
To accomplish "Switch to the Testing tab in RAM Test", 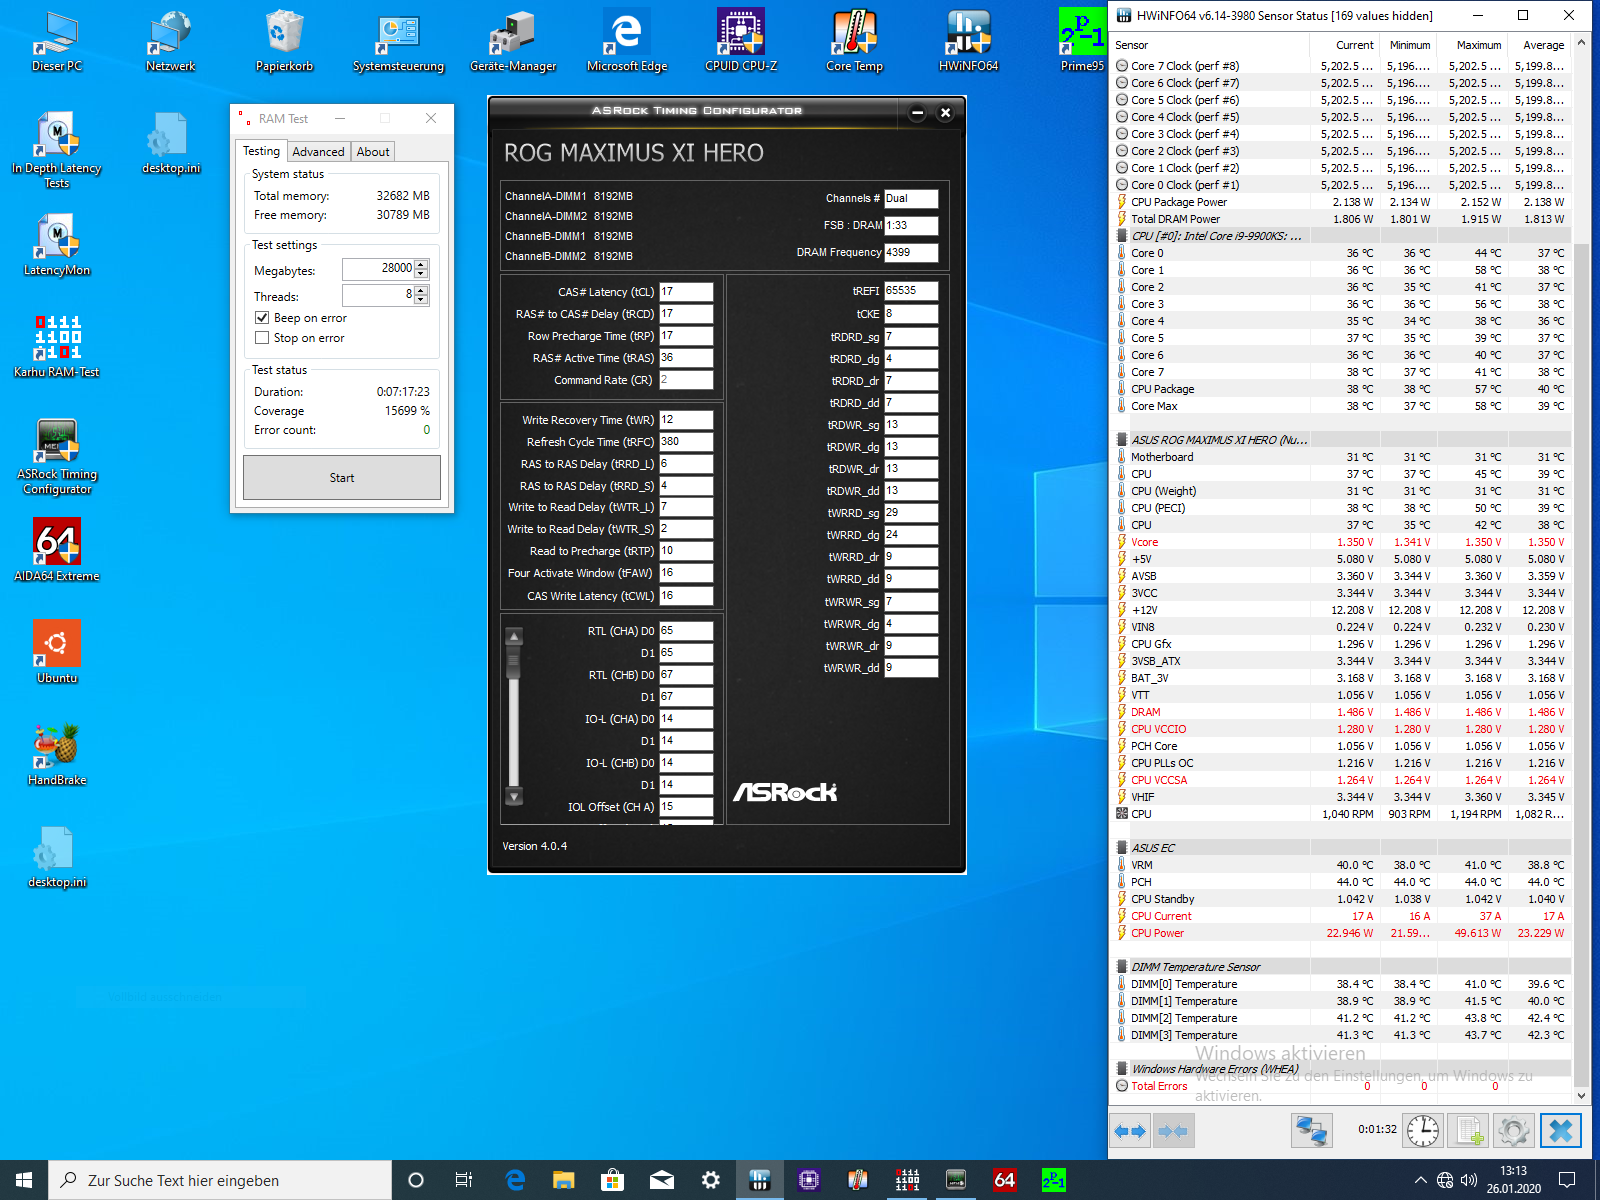I will click(262, 151).
